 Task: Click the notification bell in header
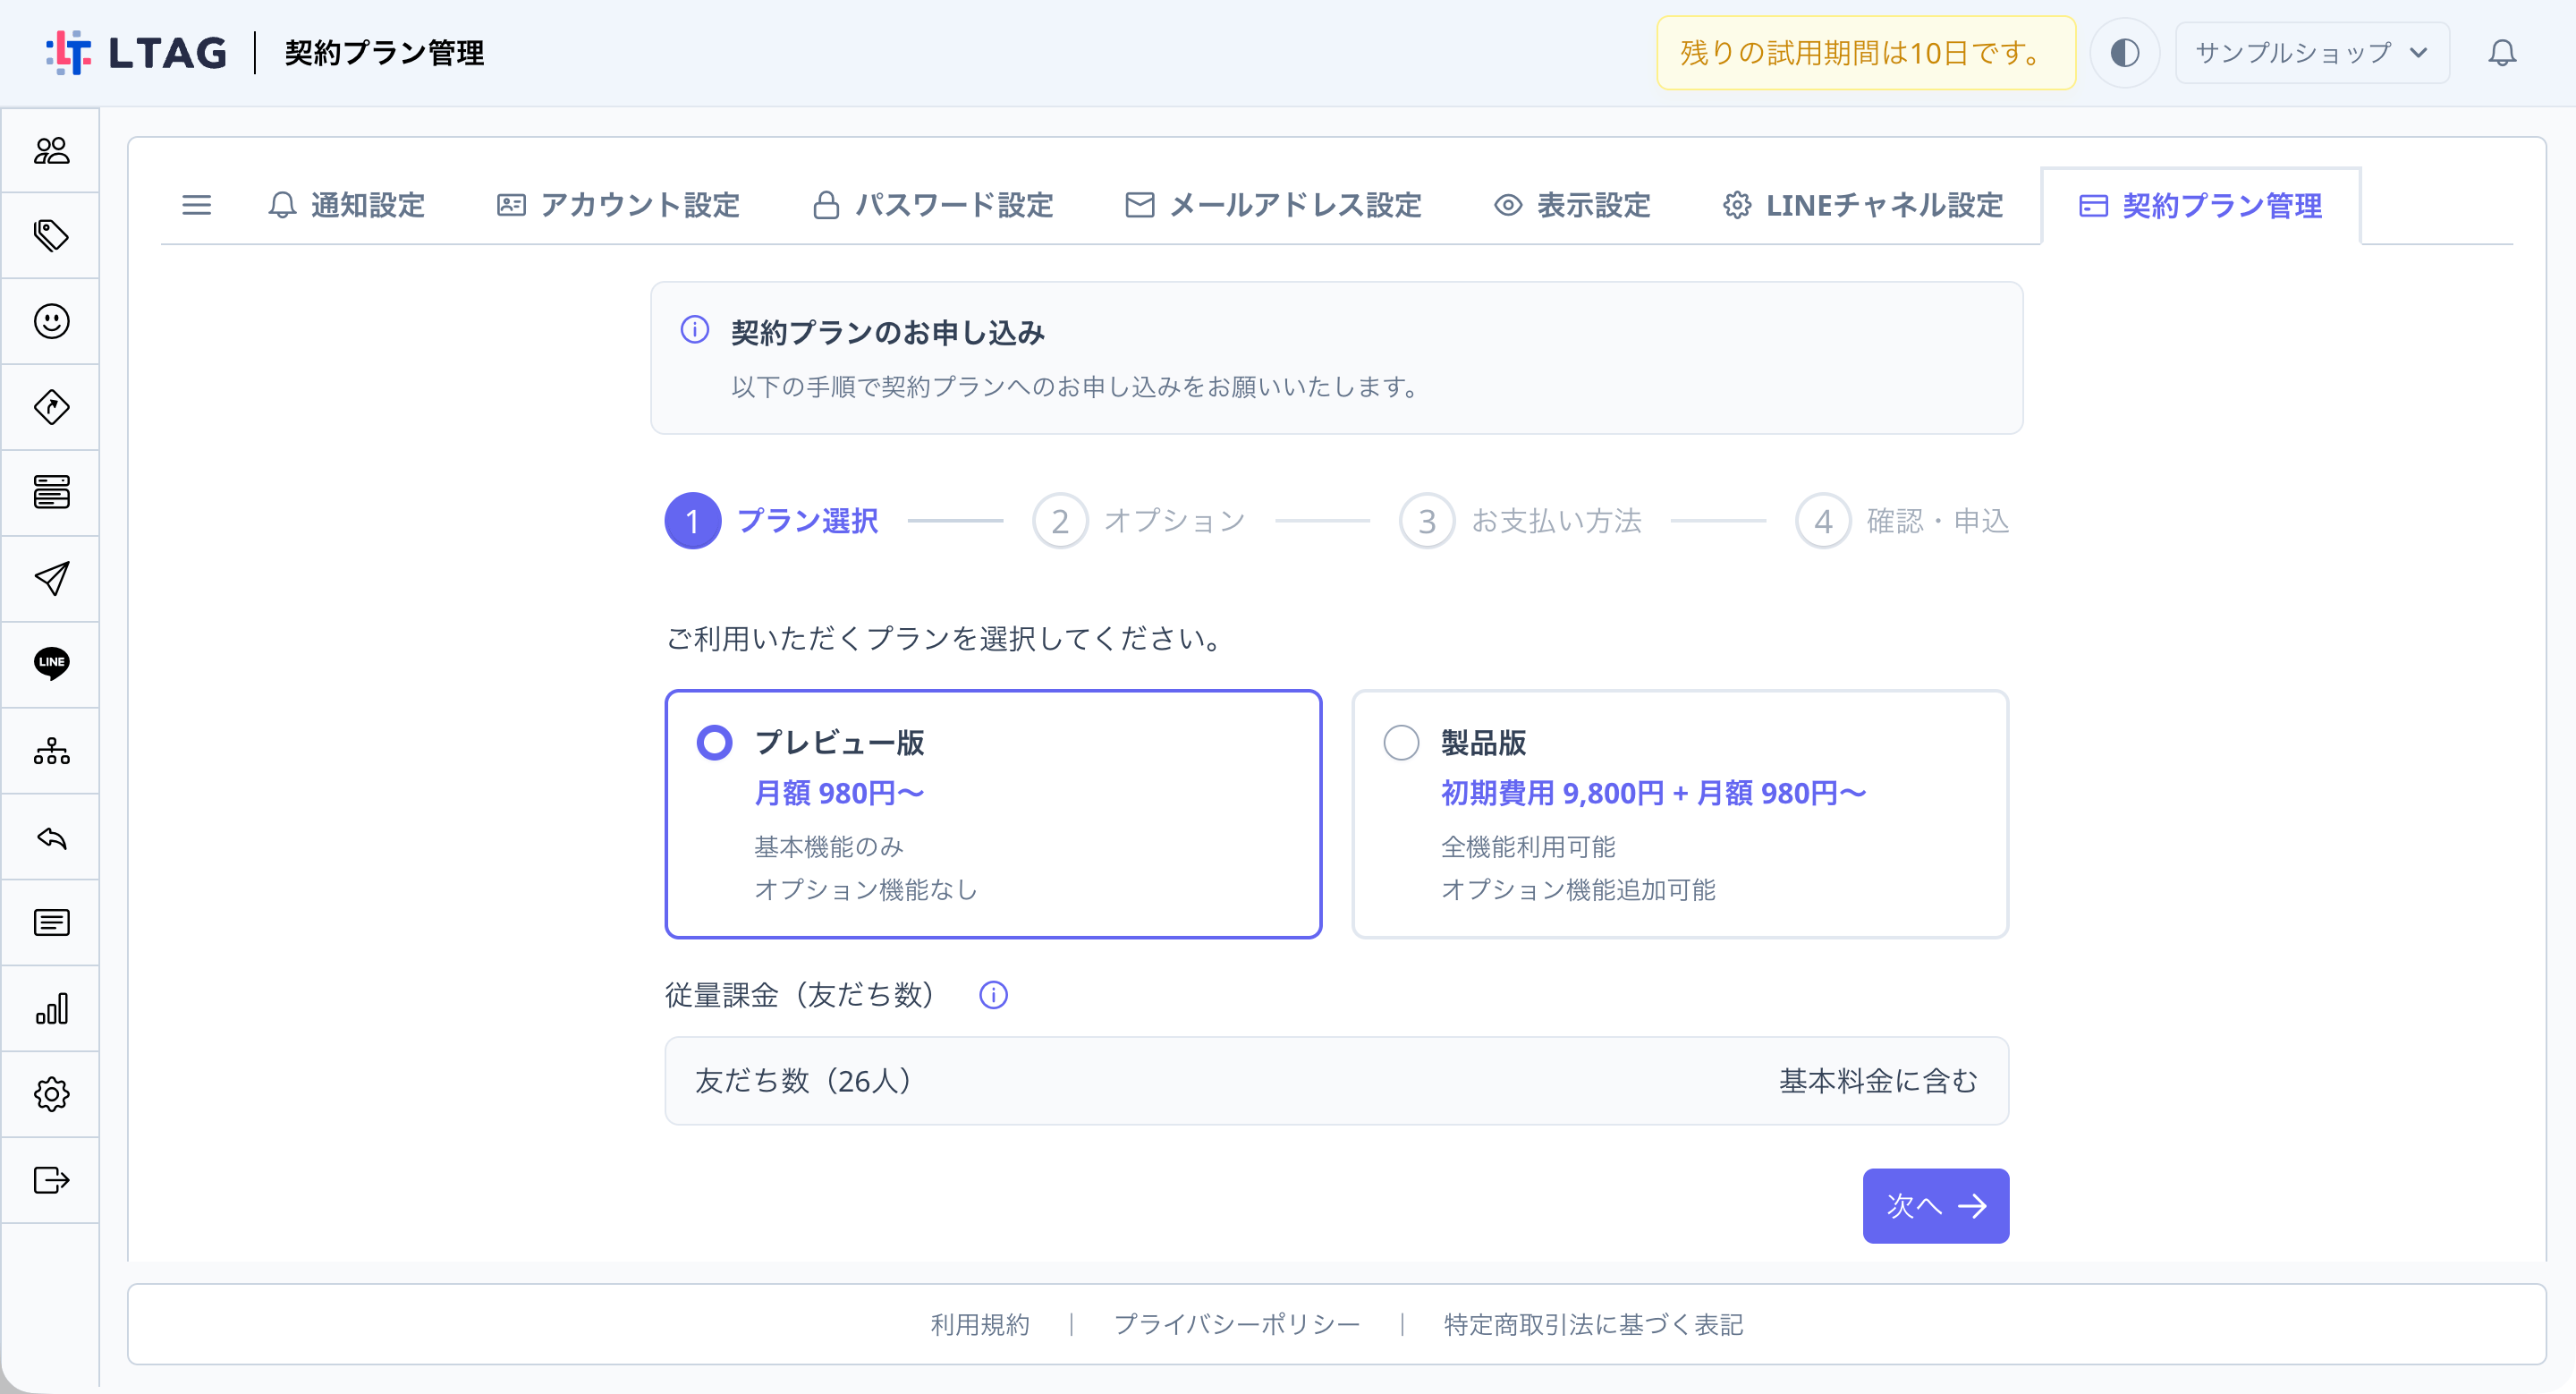pos(2501,53)
